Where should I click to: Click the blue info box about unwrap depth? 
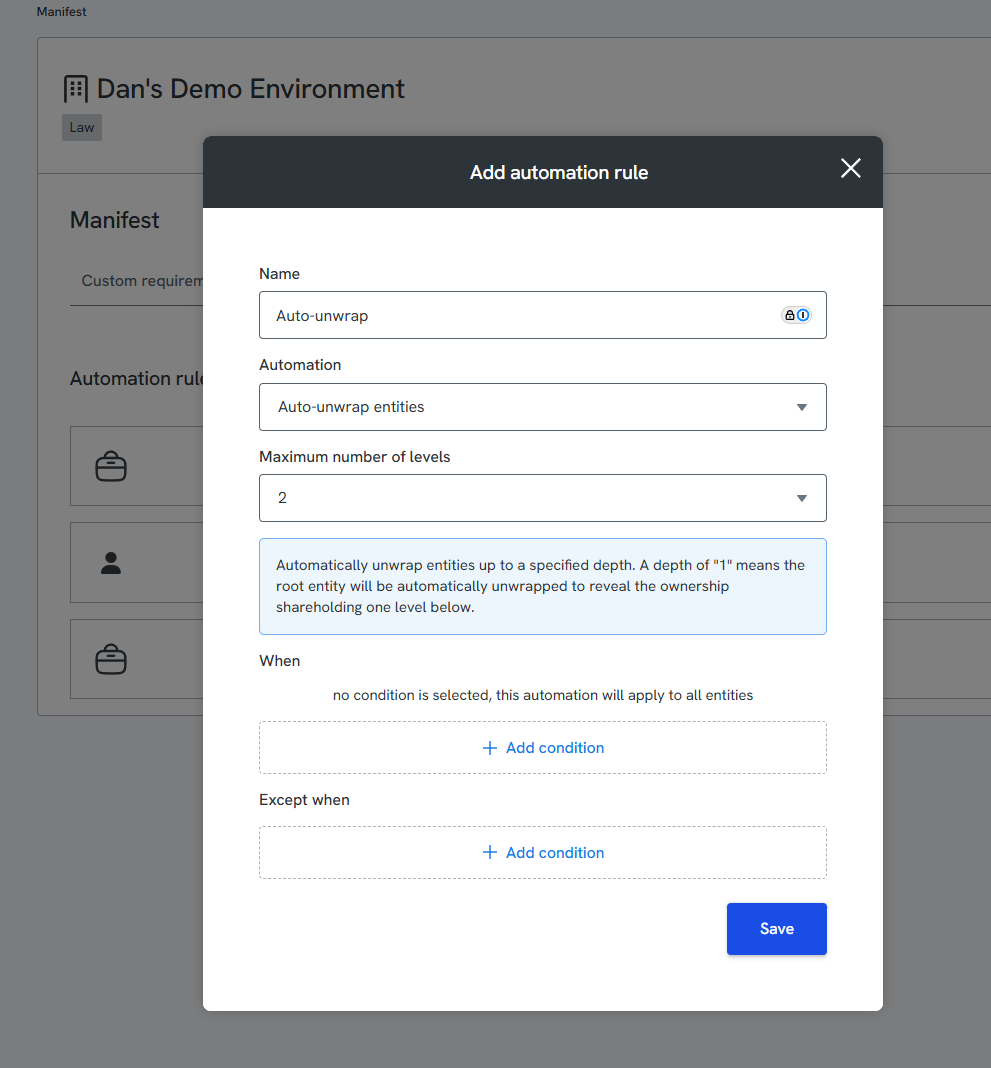pyautogui.click(x=542, y=586)
